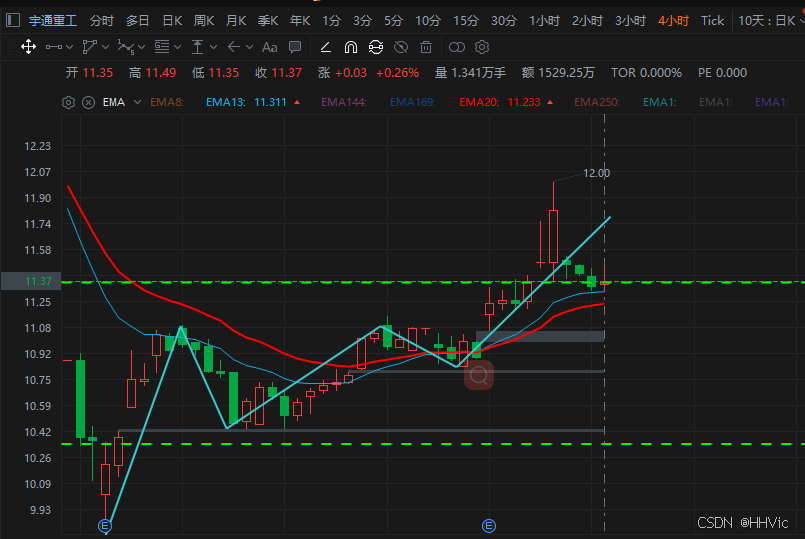Switch to 分时 chart tab
This screenshot has height=539, width=805.
(102, 21)
